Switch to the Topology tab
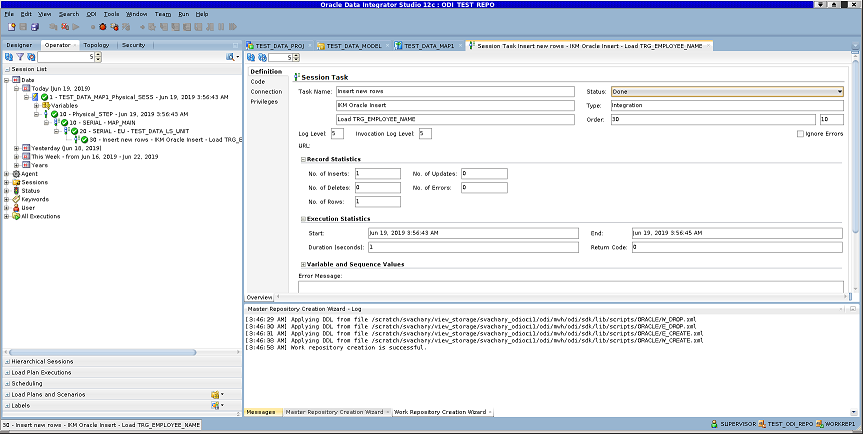The height and width of the screenshot is (434, 863). (96, 45)
